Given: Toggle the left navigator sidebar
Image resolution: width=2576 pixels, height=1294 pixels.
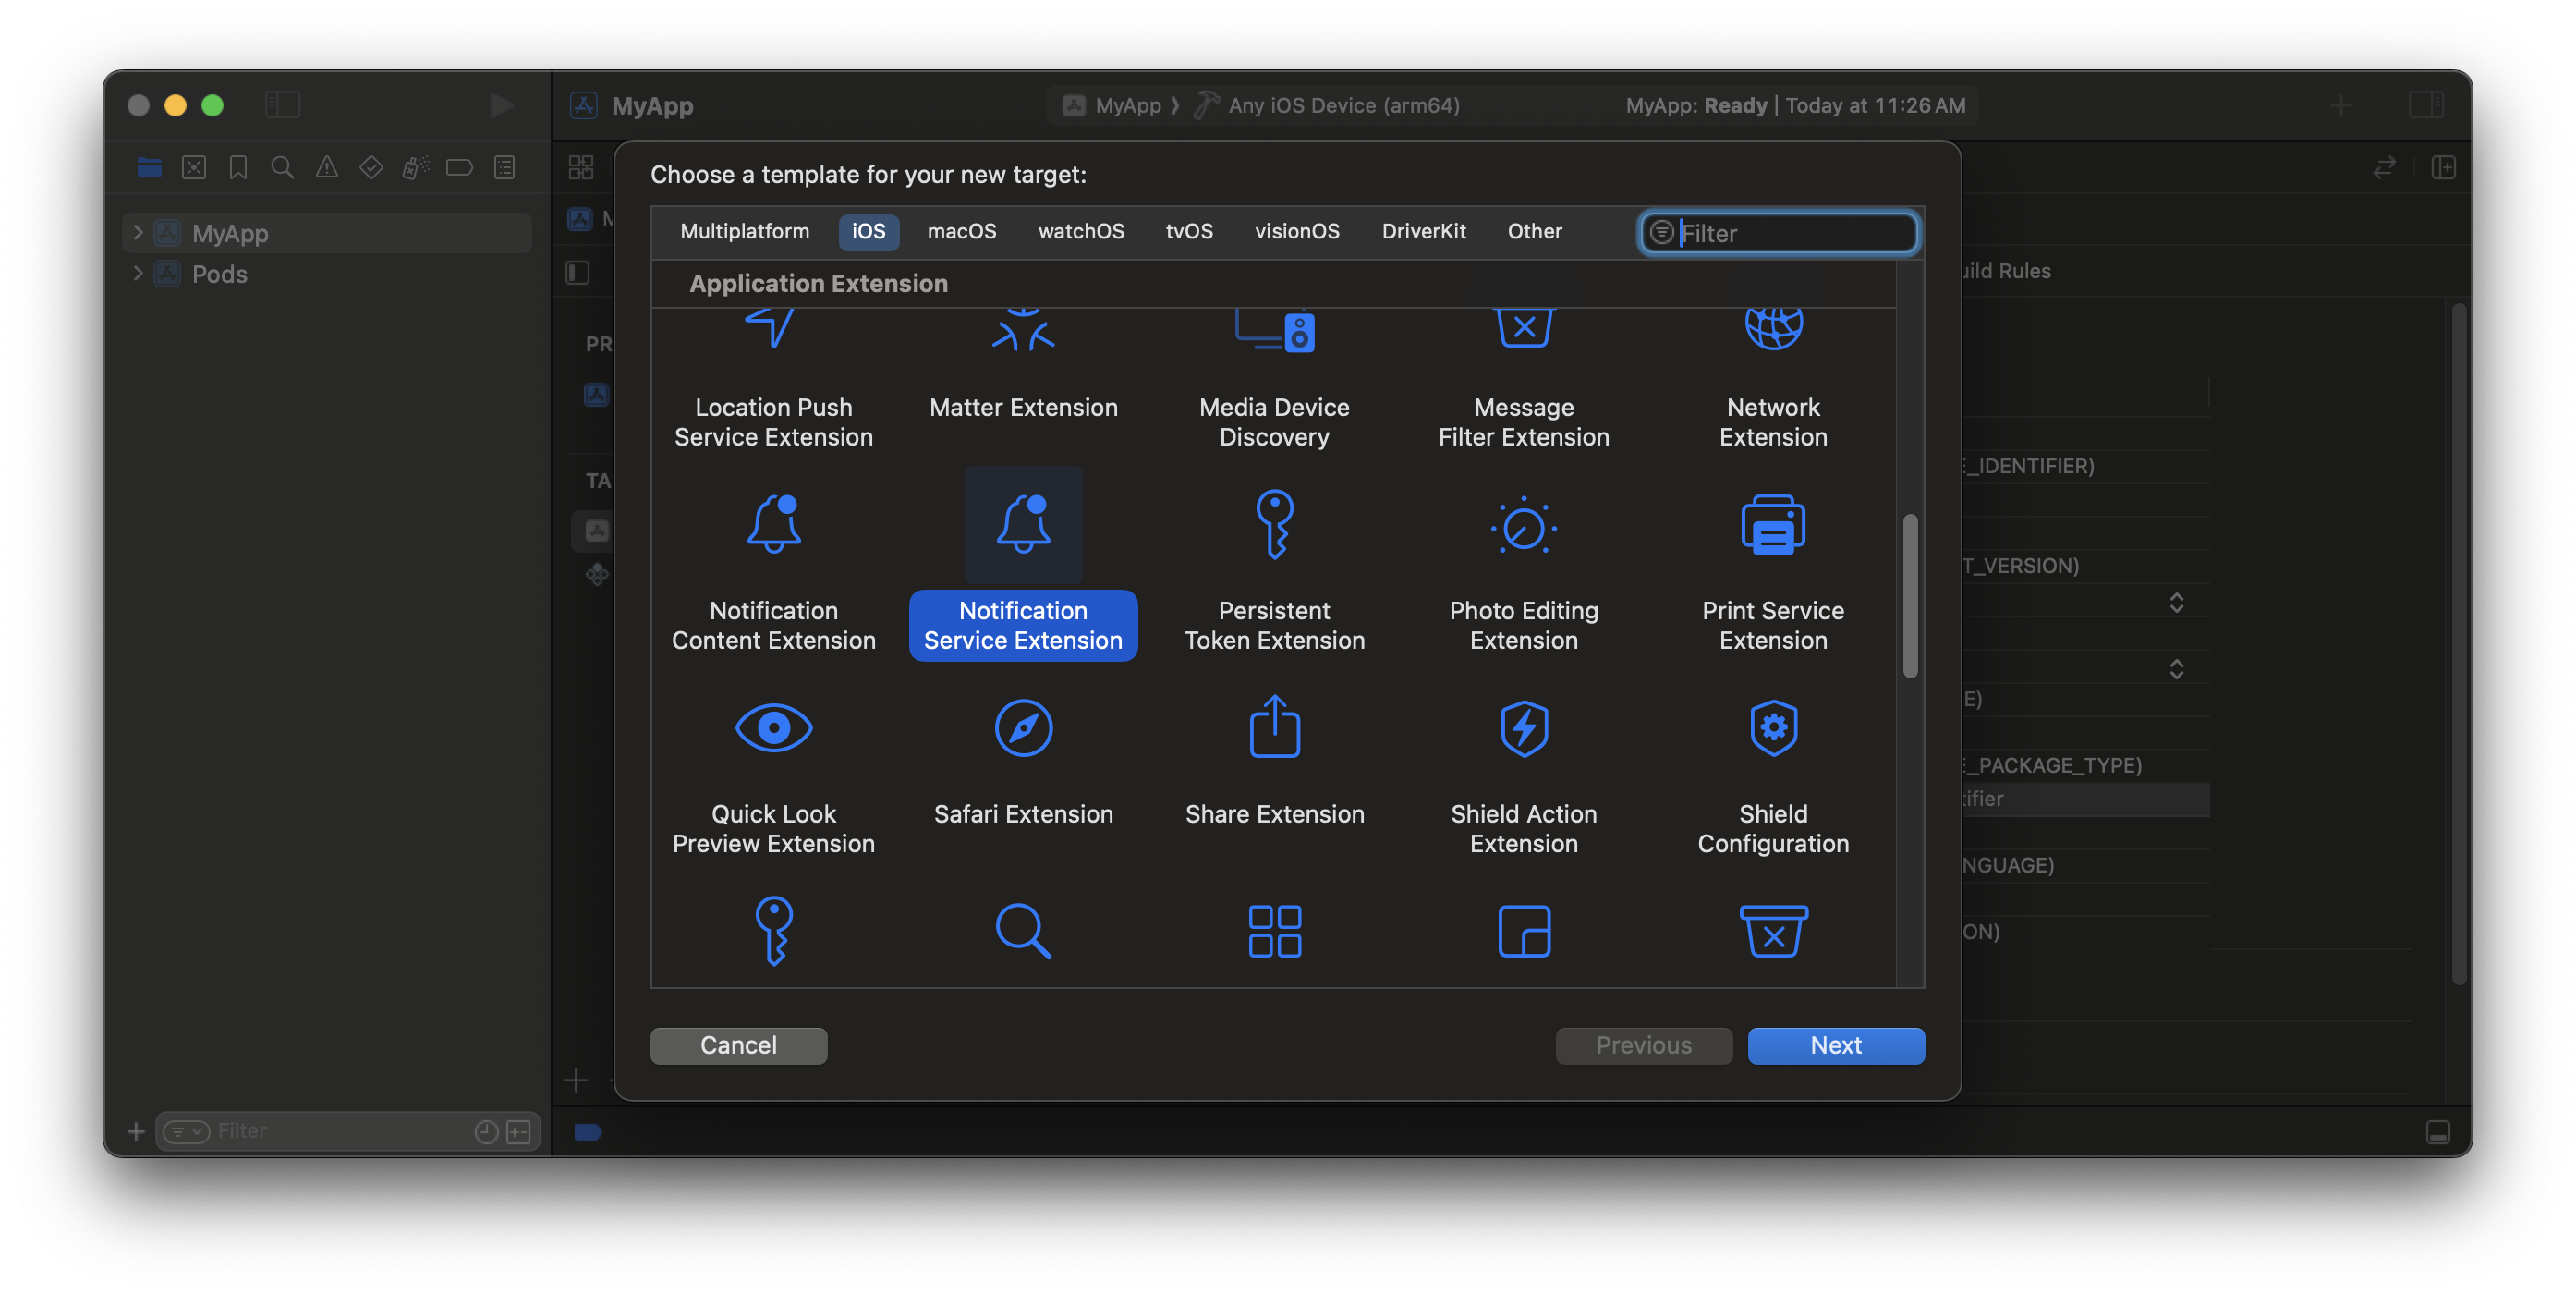Looking at the screenshot, I should point(283,105).
